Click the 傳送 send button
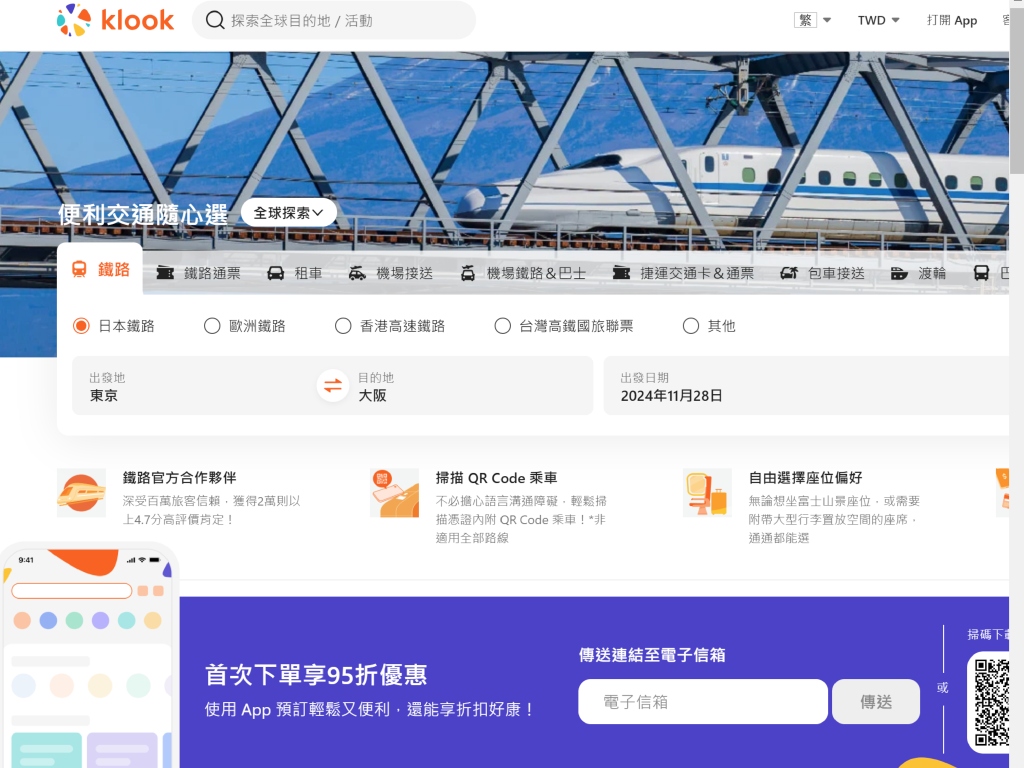Viewport: 1024px width, 768px height. point(876,701)
